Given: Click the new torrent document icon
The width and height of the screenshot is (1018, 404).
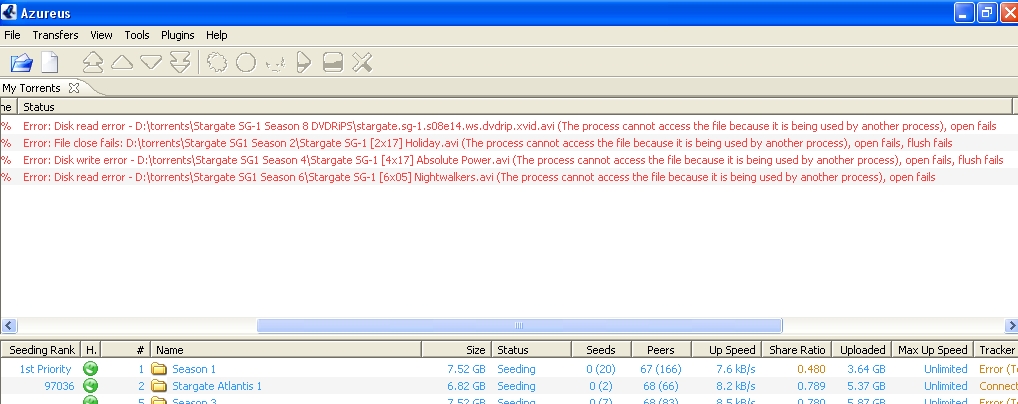Looking at the screenshot, I should pyautogui.click(x=50, y=62).
